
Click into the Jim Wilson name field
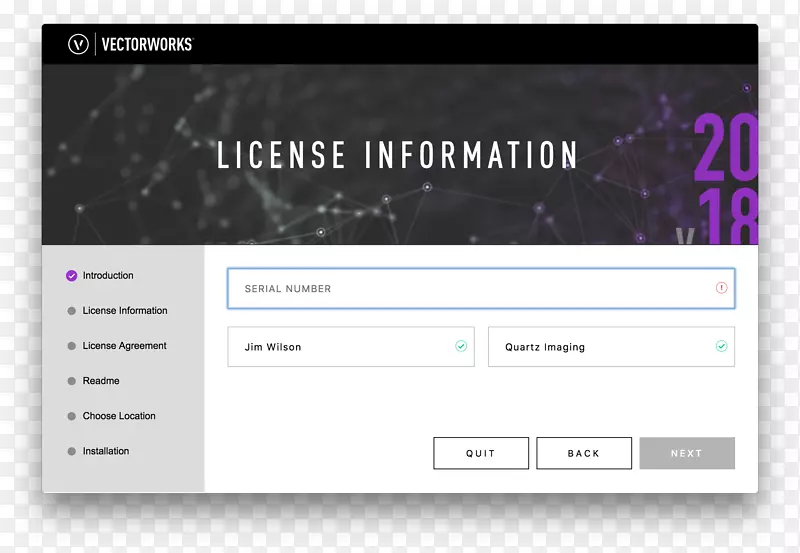coord(340,347)
